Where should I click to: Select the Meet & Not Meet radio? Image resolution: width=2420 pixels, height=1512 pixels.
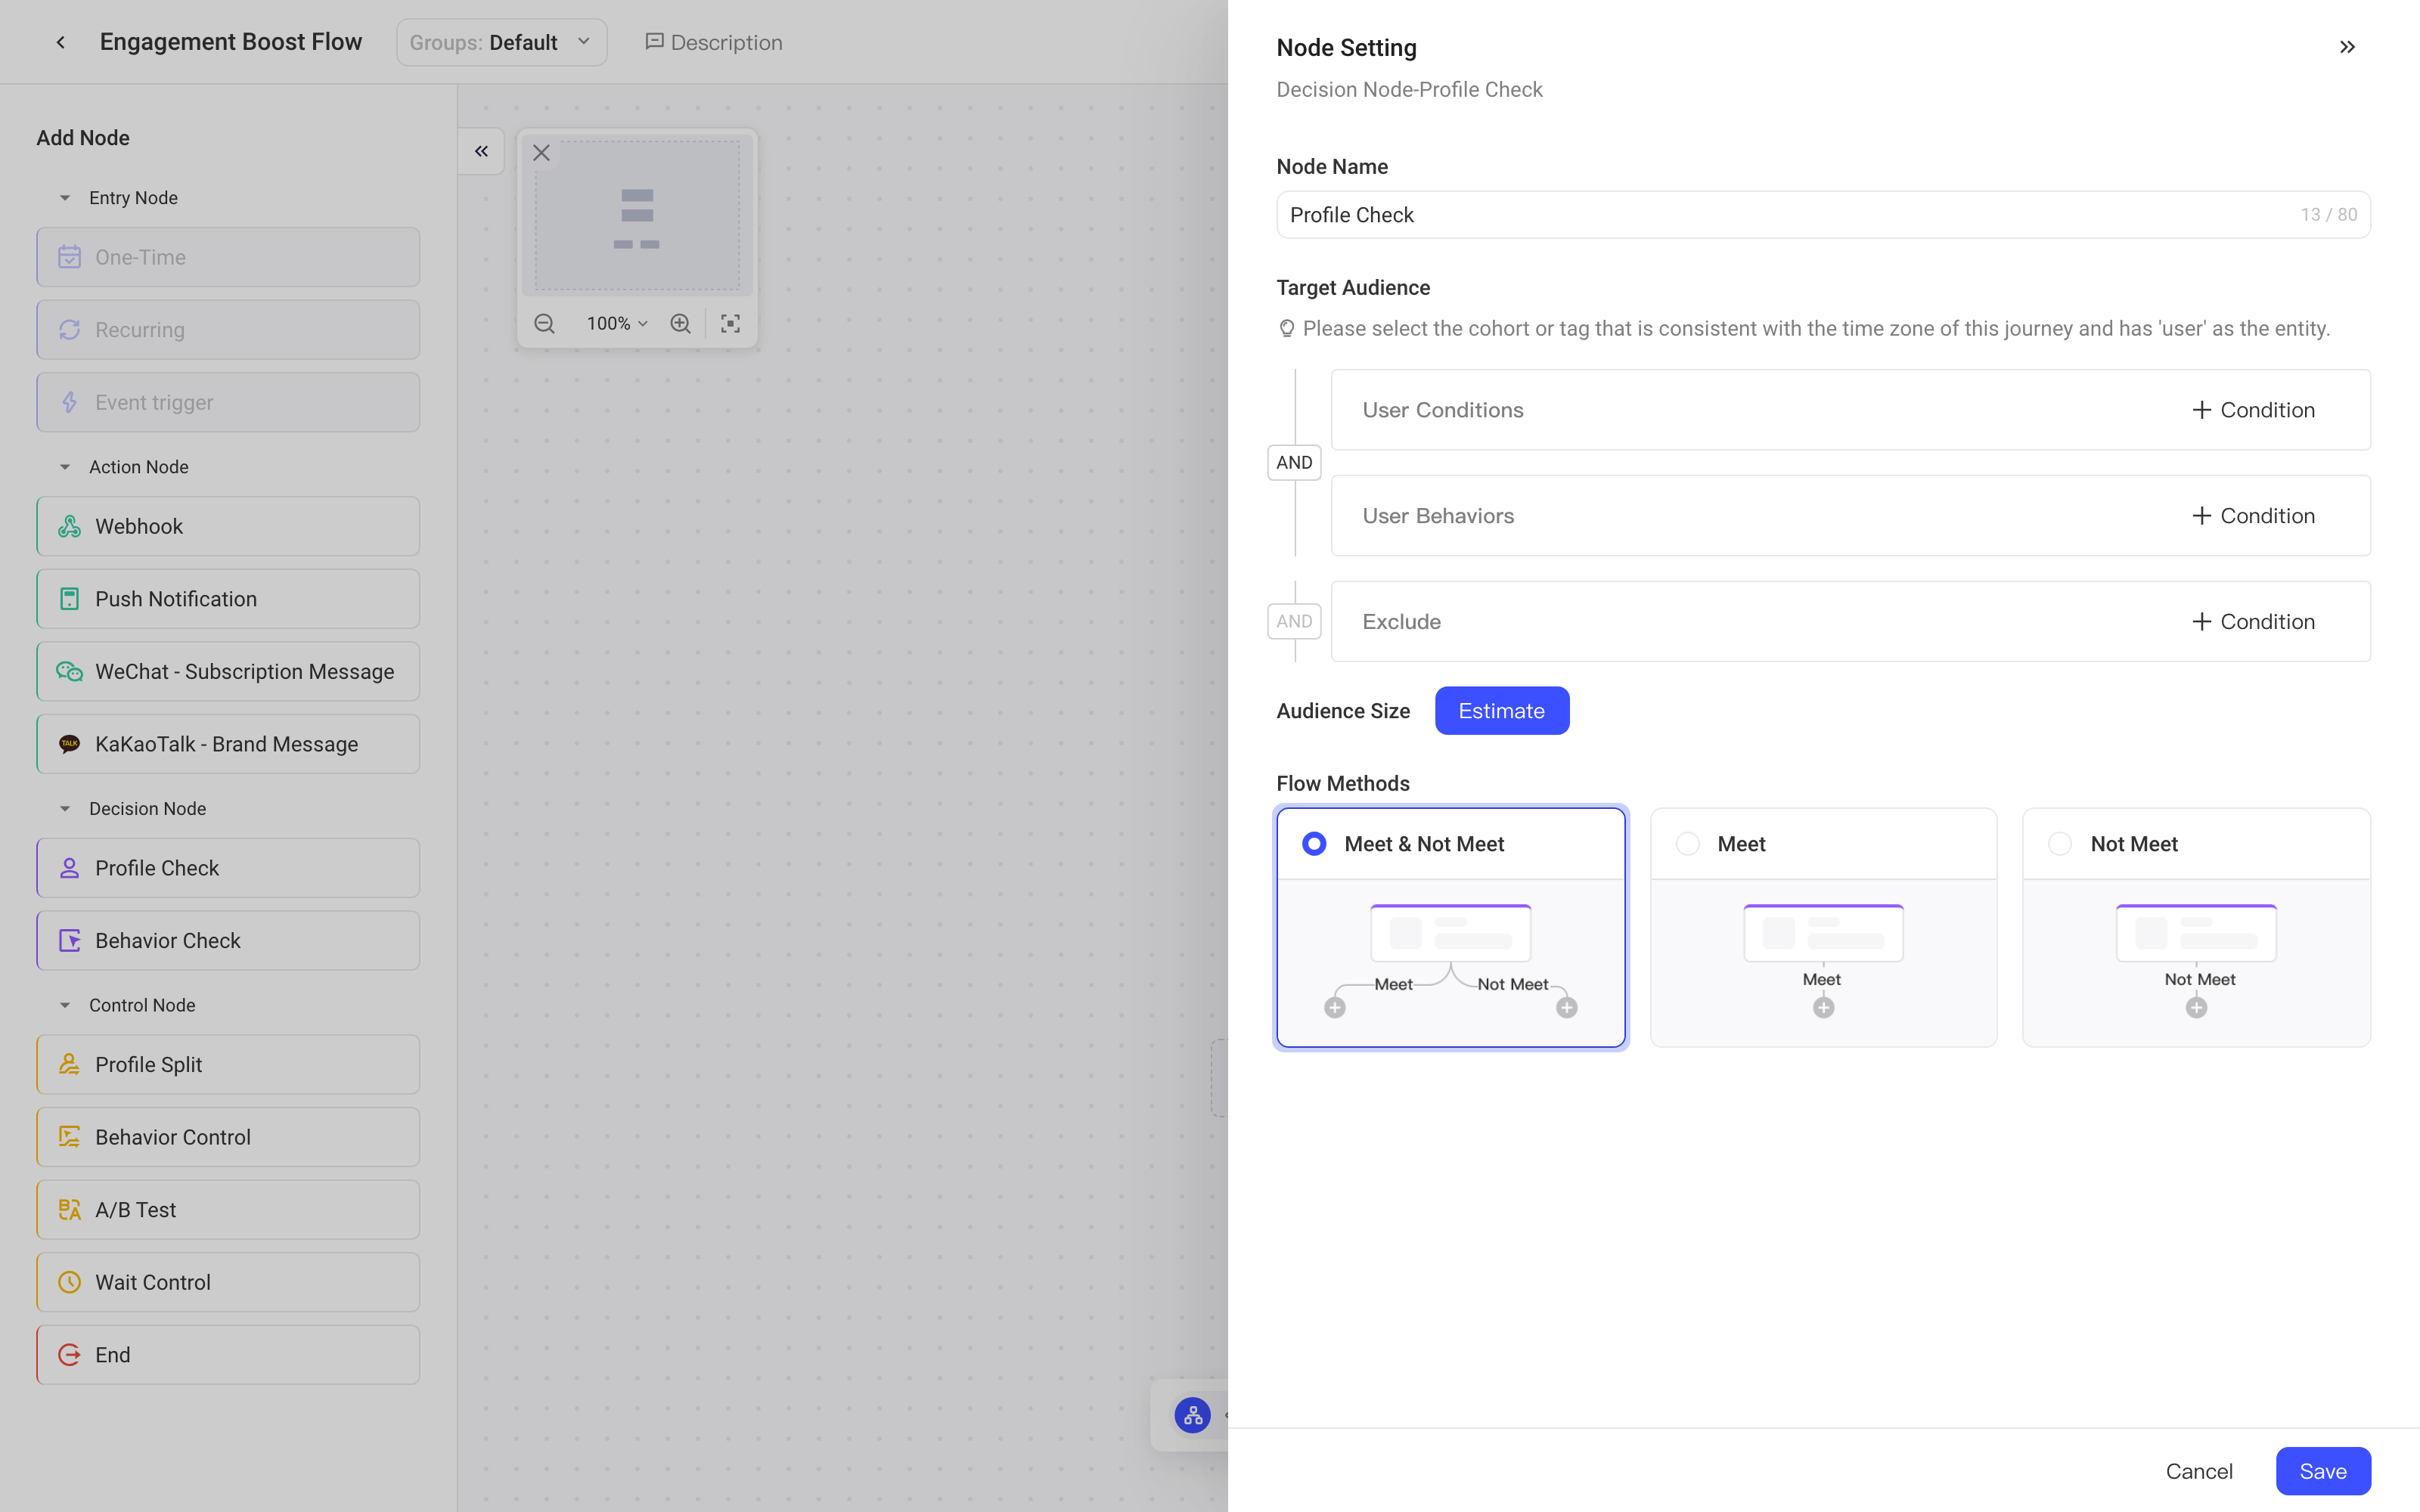(x=1314, y=844)
